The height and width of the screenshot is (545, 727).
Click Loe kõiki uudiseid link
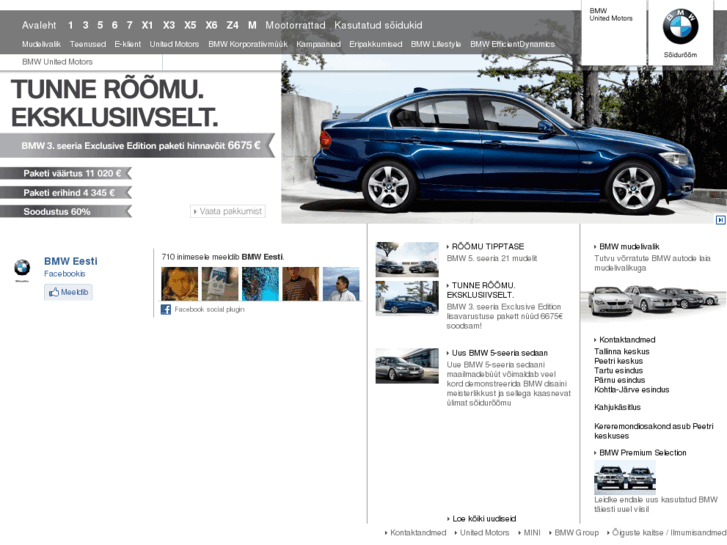(x=484, y=519)
